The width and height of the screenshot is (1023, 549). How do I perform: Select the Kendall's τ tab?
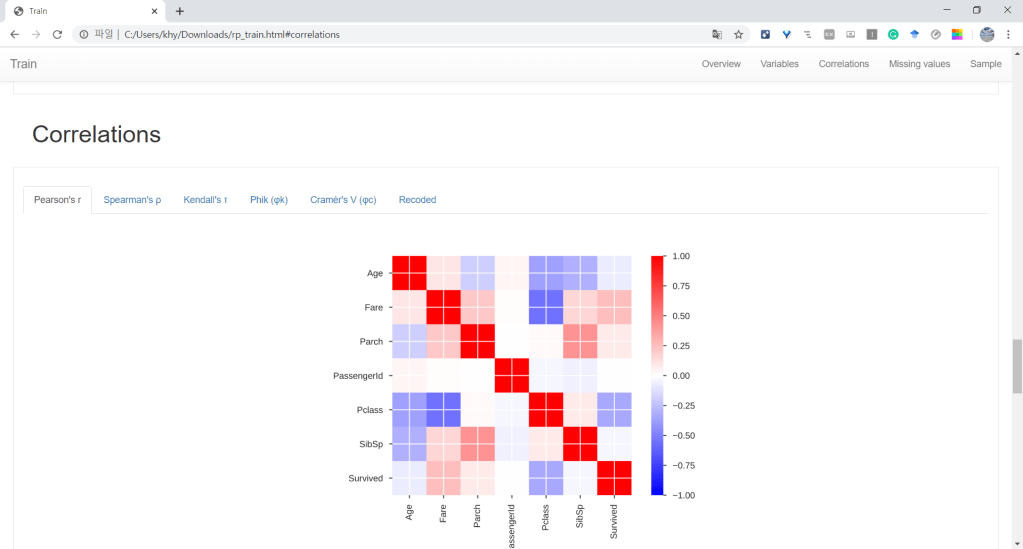coord(205,200)
